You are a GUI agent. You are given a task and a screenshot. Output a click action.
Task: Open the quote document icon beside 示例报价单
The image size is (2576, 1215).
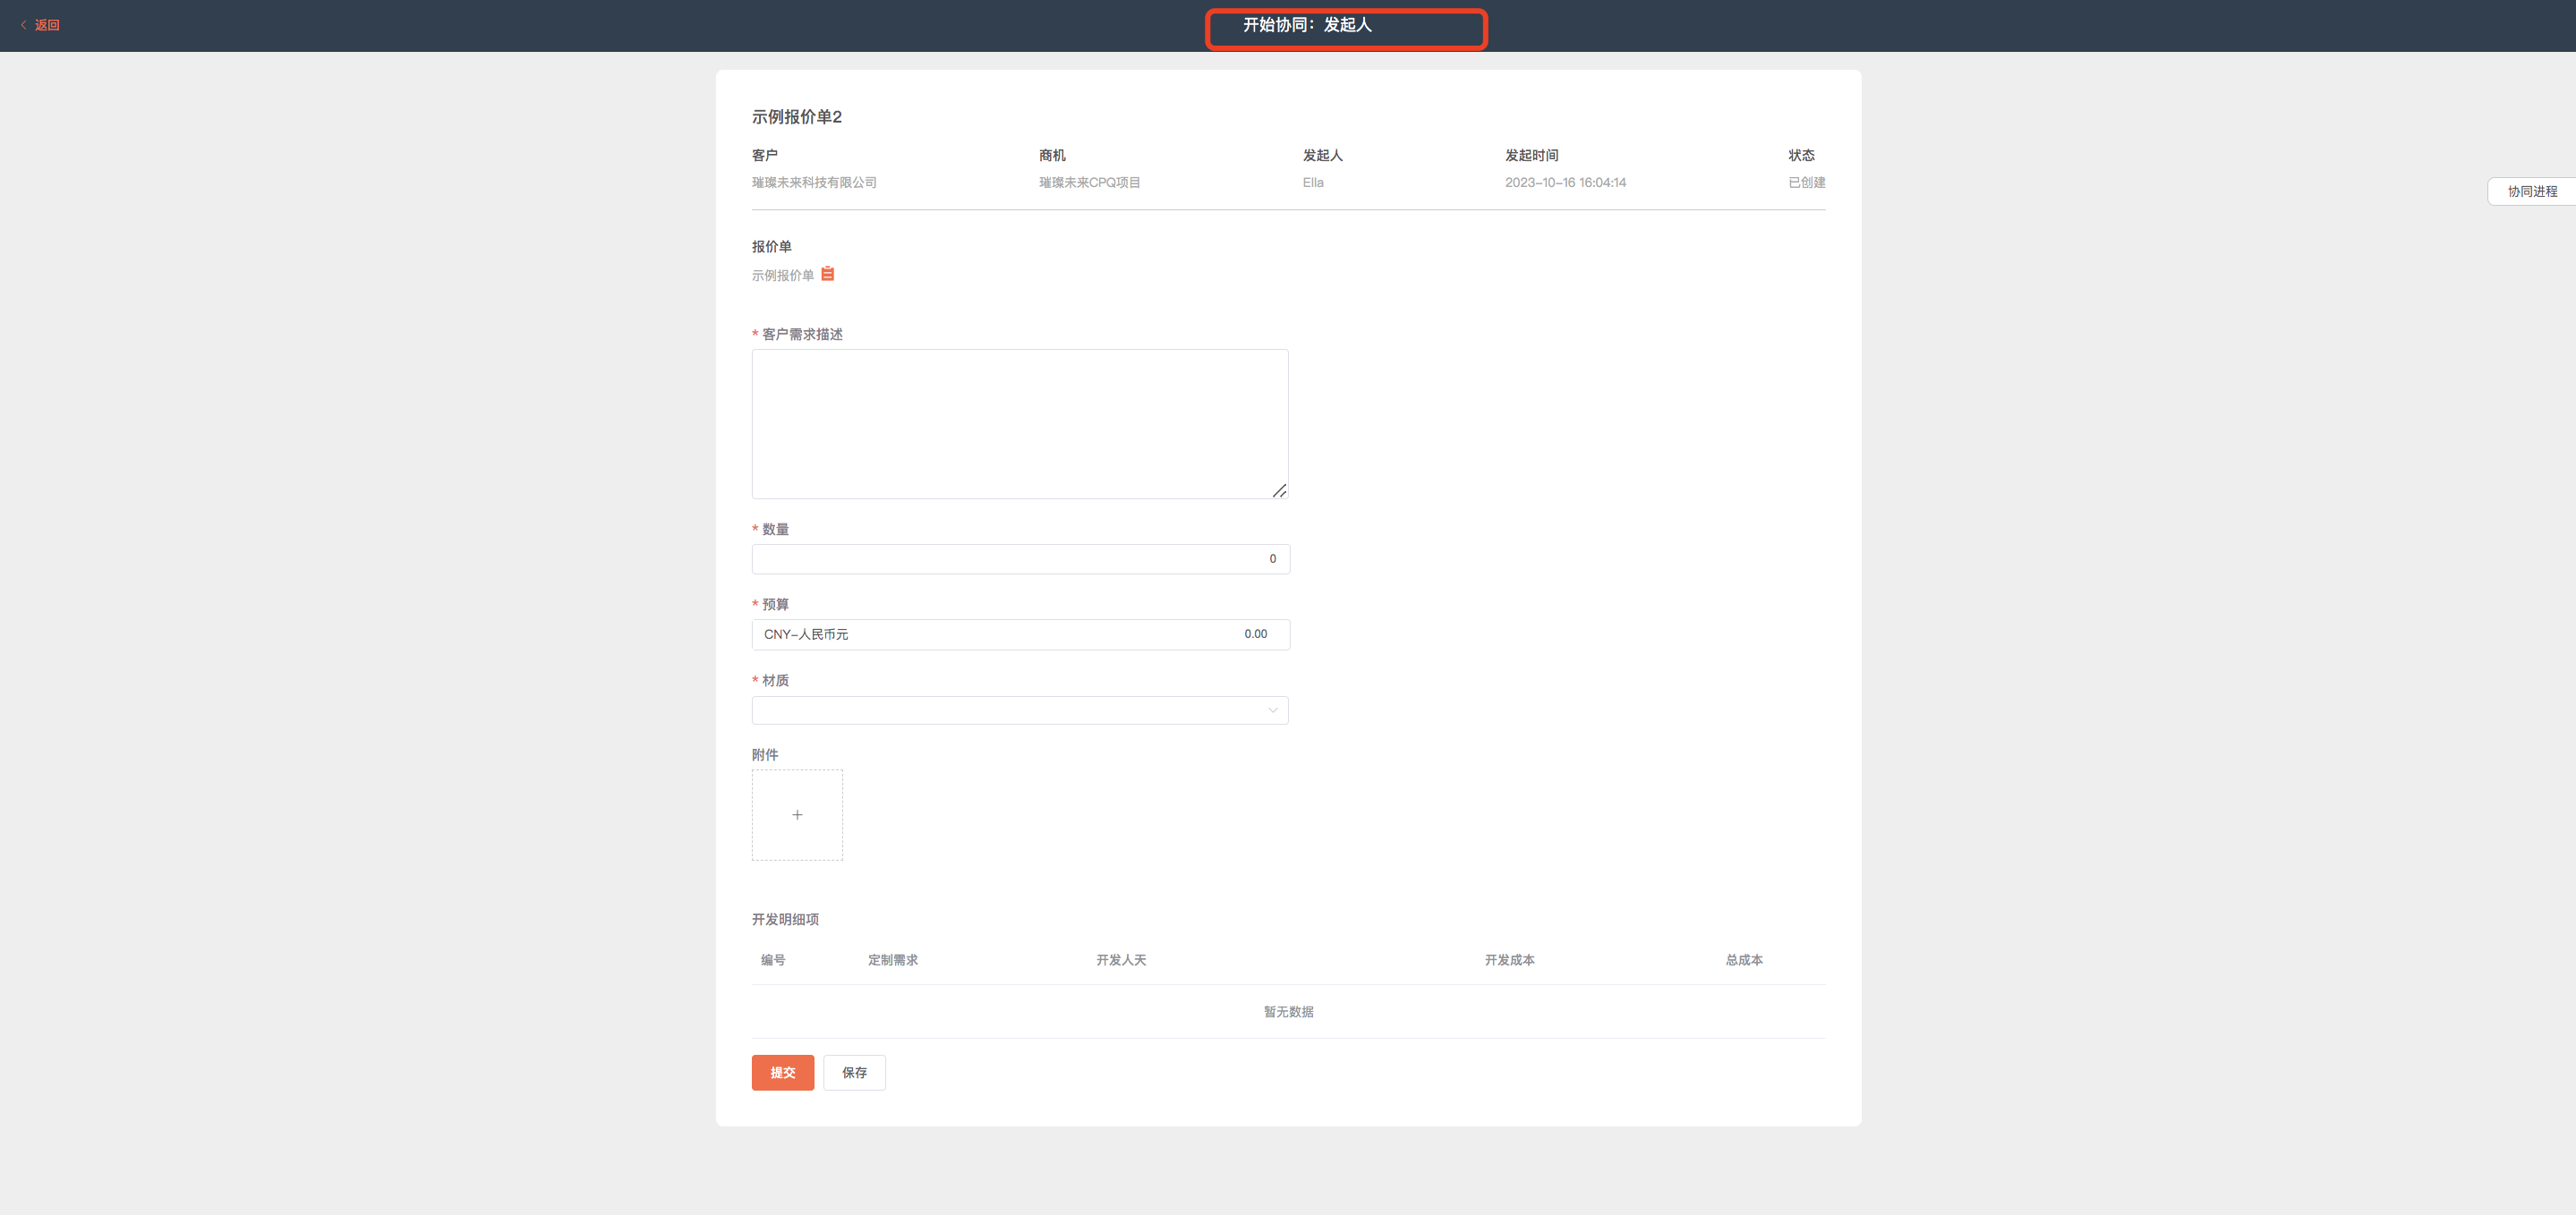click(x=827, y=274)
